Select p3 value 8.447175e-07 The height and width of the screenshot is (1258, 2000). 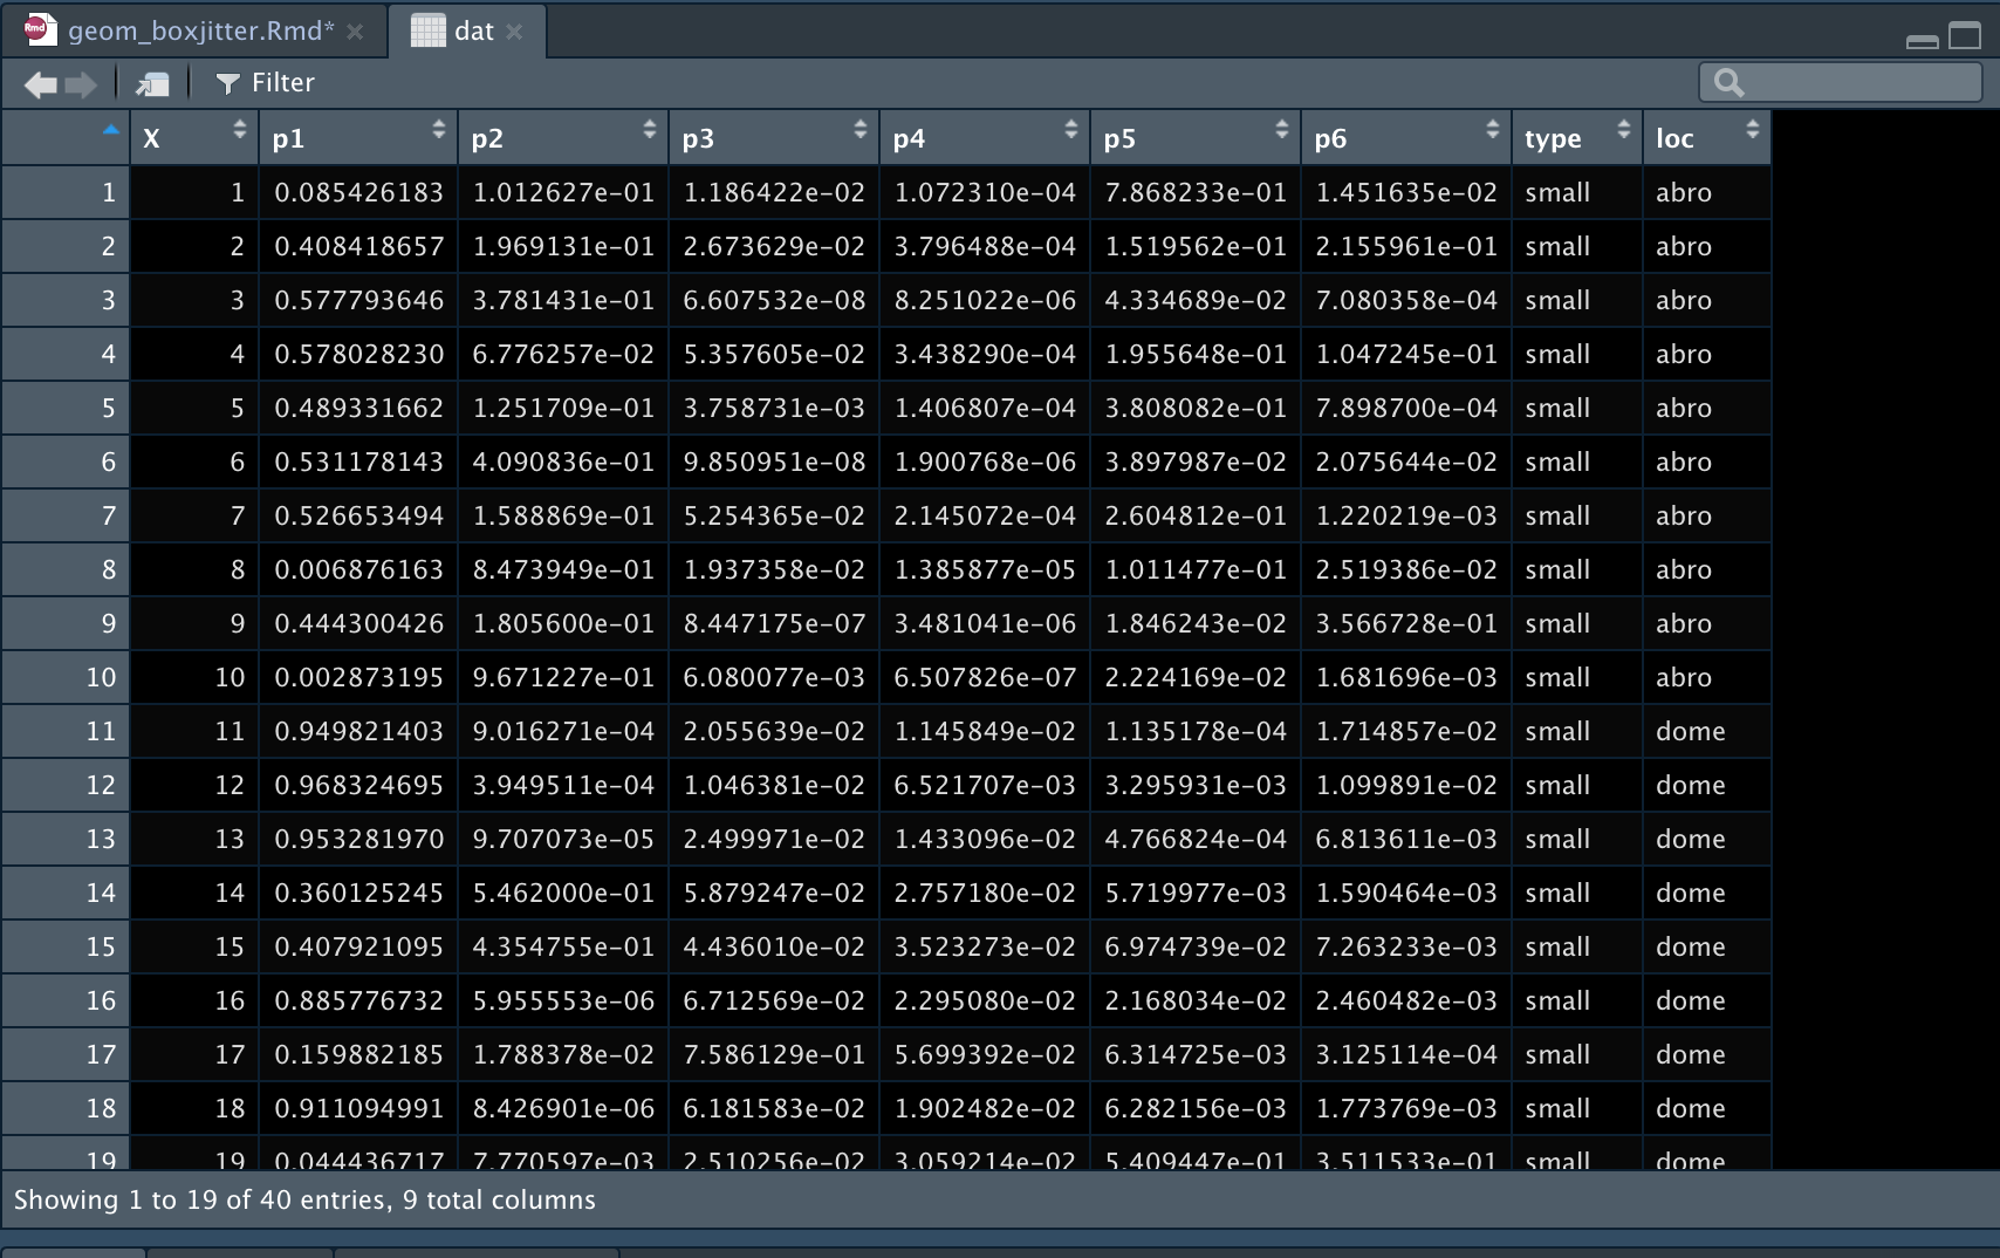click(x=774, y=624)
